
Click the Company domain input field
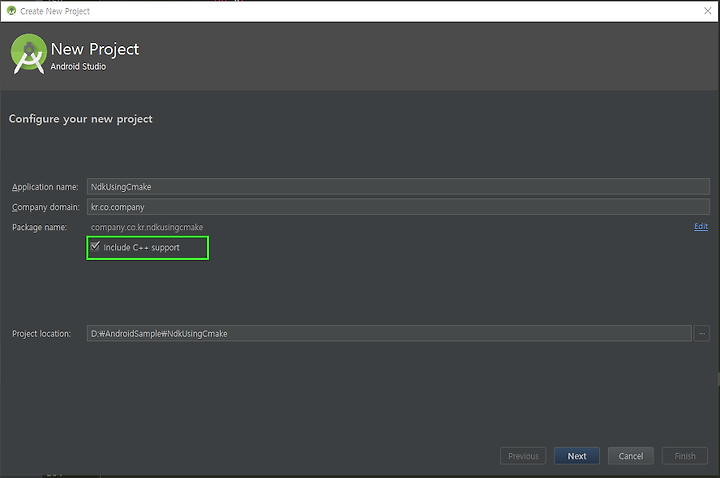pos(398,207)
